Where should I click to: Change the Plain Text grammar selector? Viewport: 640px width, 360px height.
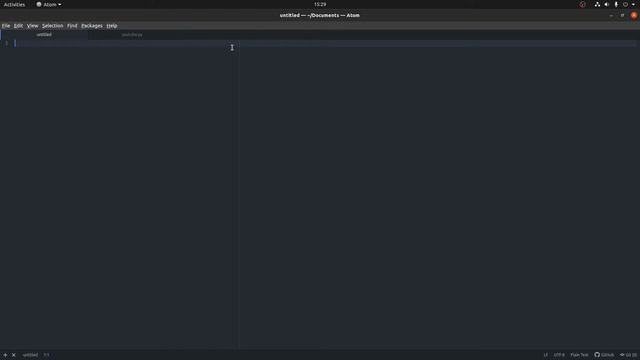(579, 355)
